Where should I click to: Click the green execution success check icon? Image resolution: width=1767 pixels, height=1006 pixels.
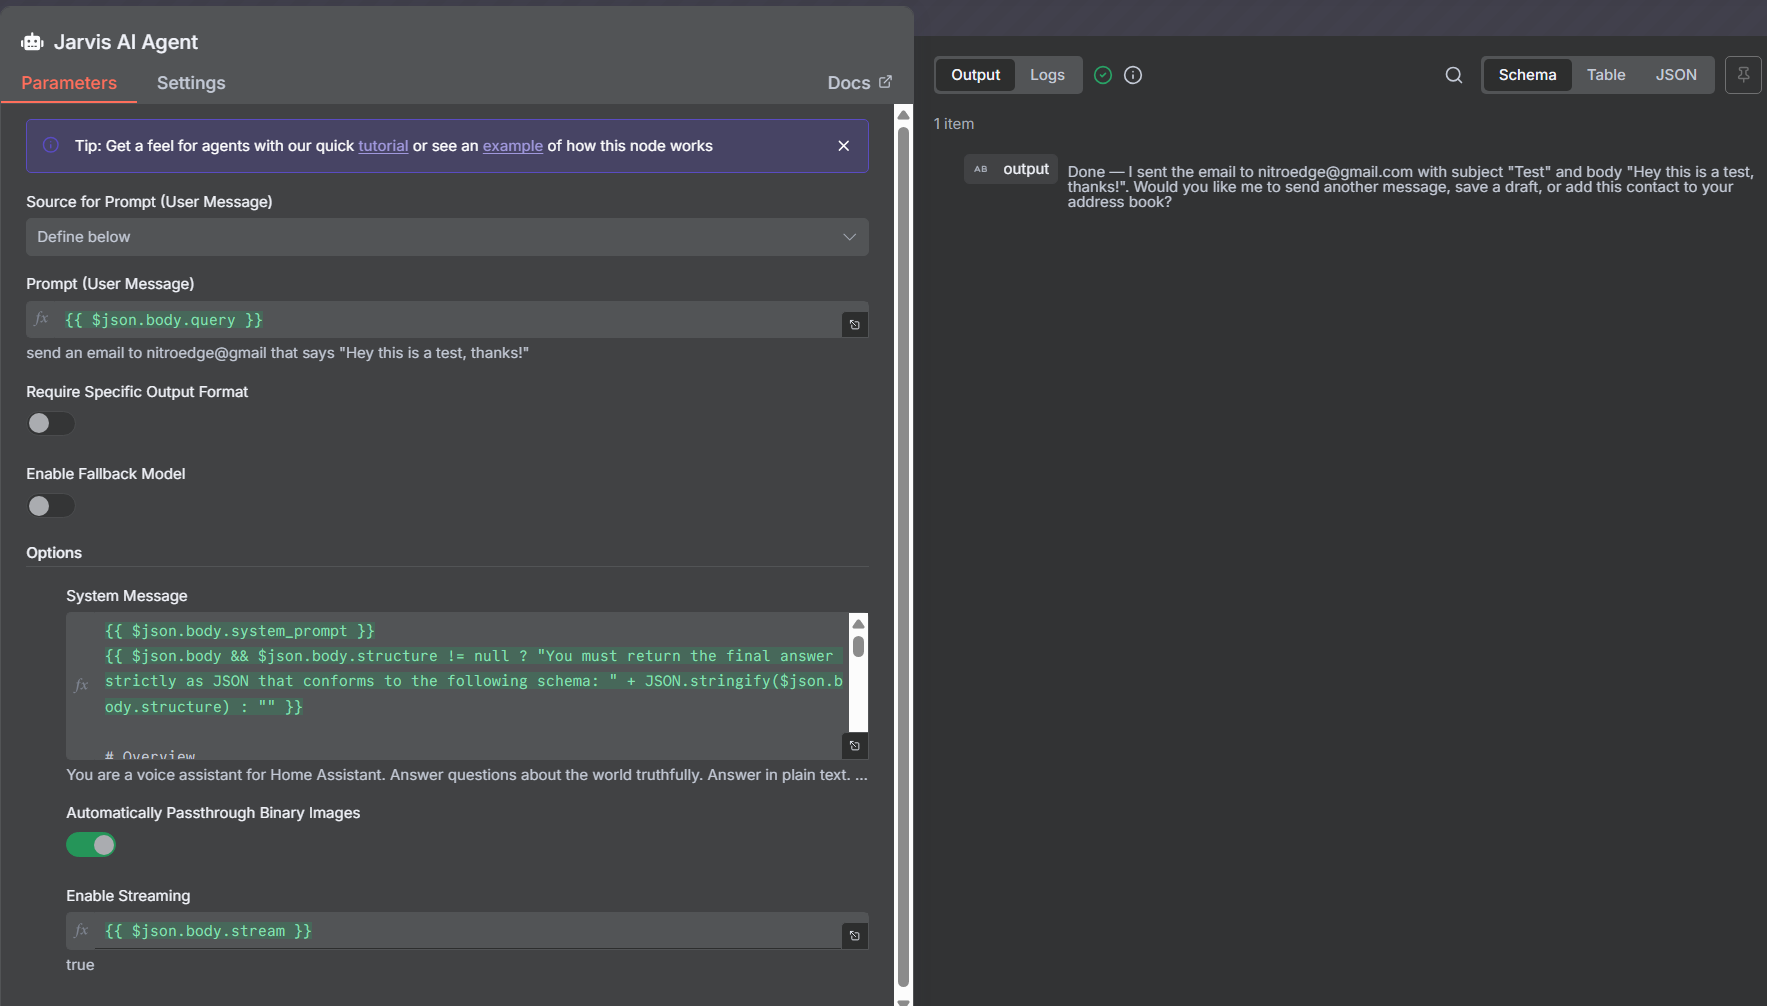coord(1102,74)
